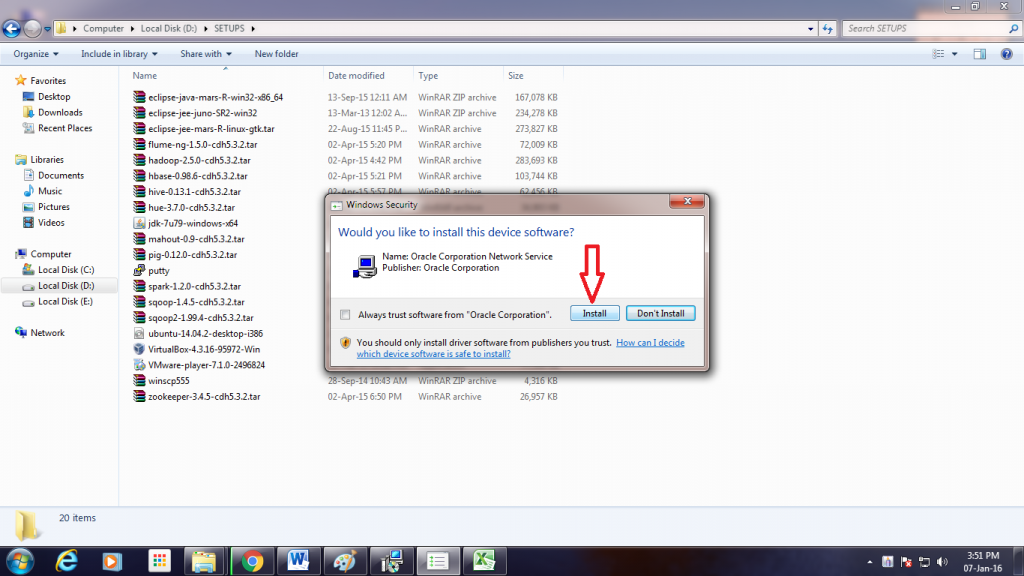The width and height of the screenshot is (1024, 576).
Task: Click the Local Disk (D:) breadcrumb
Action: coord(168,29)
